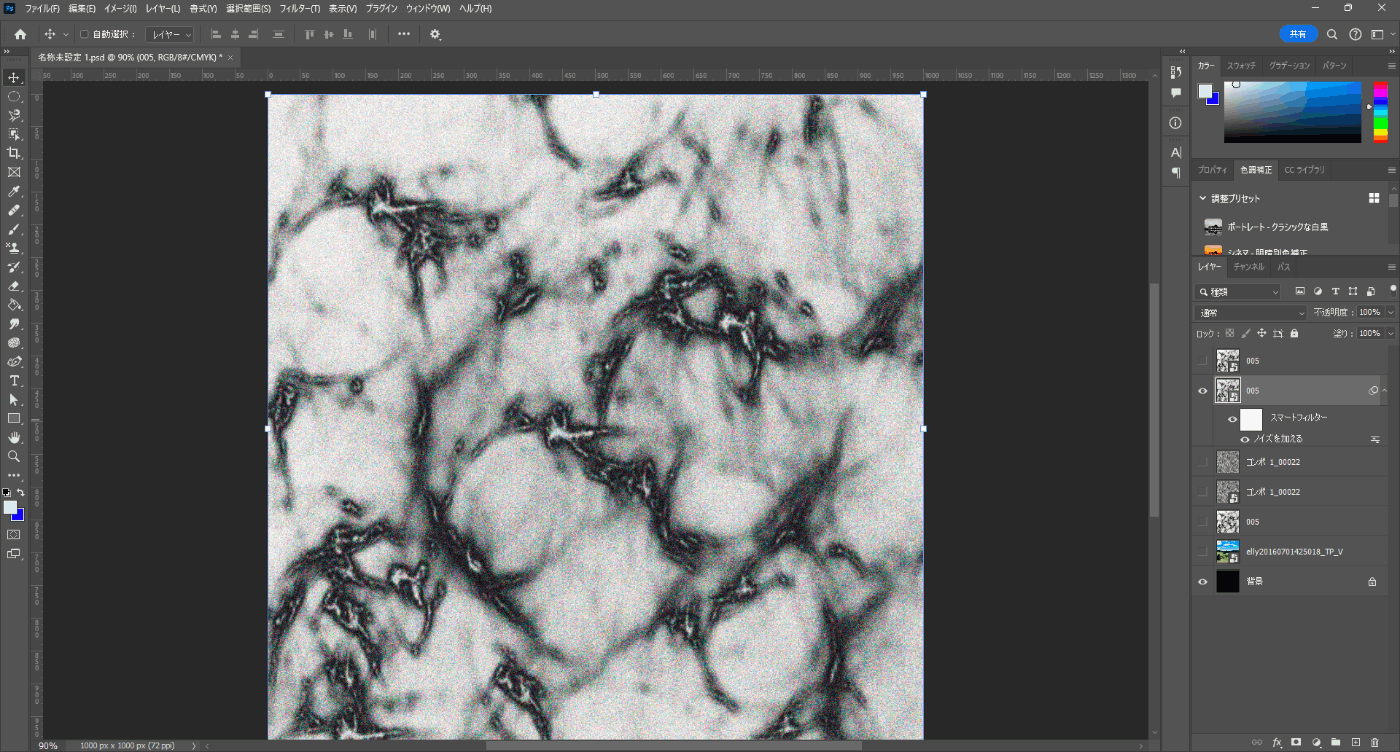Image resolution: width=1400 pixels, height=752 pixels.
Task: Switch to the チャンネル tab
Action: pos(1248,267)
